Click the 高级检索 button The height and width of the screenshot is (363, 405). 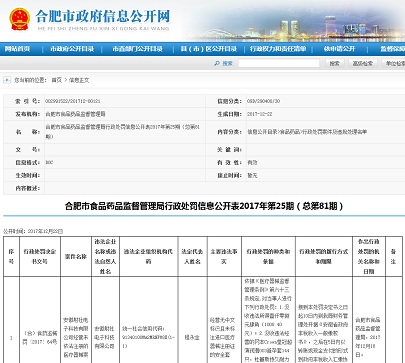363,63
